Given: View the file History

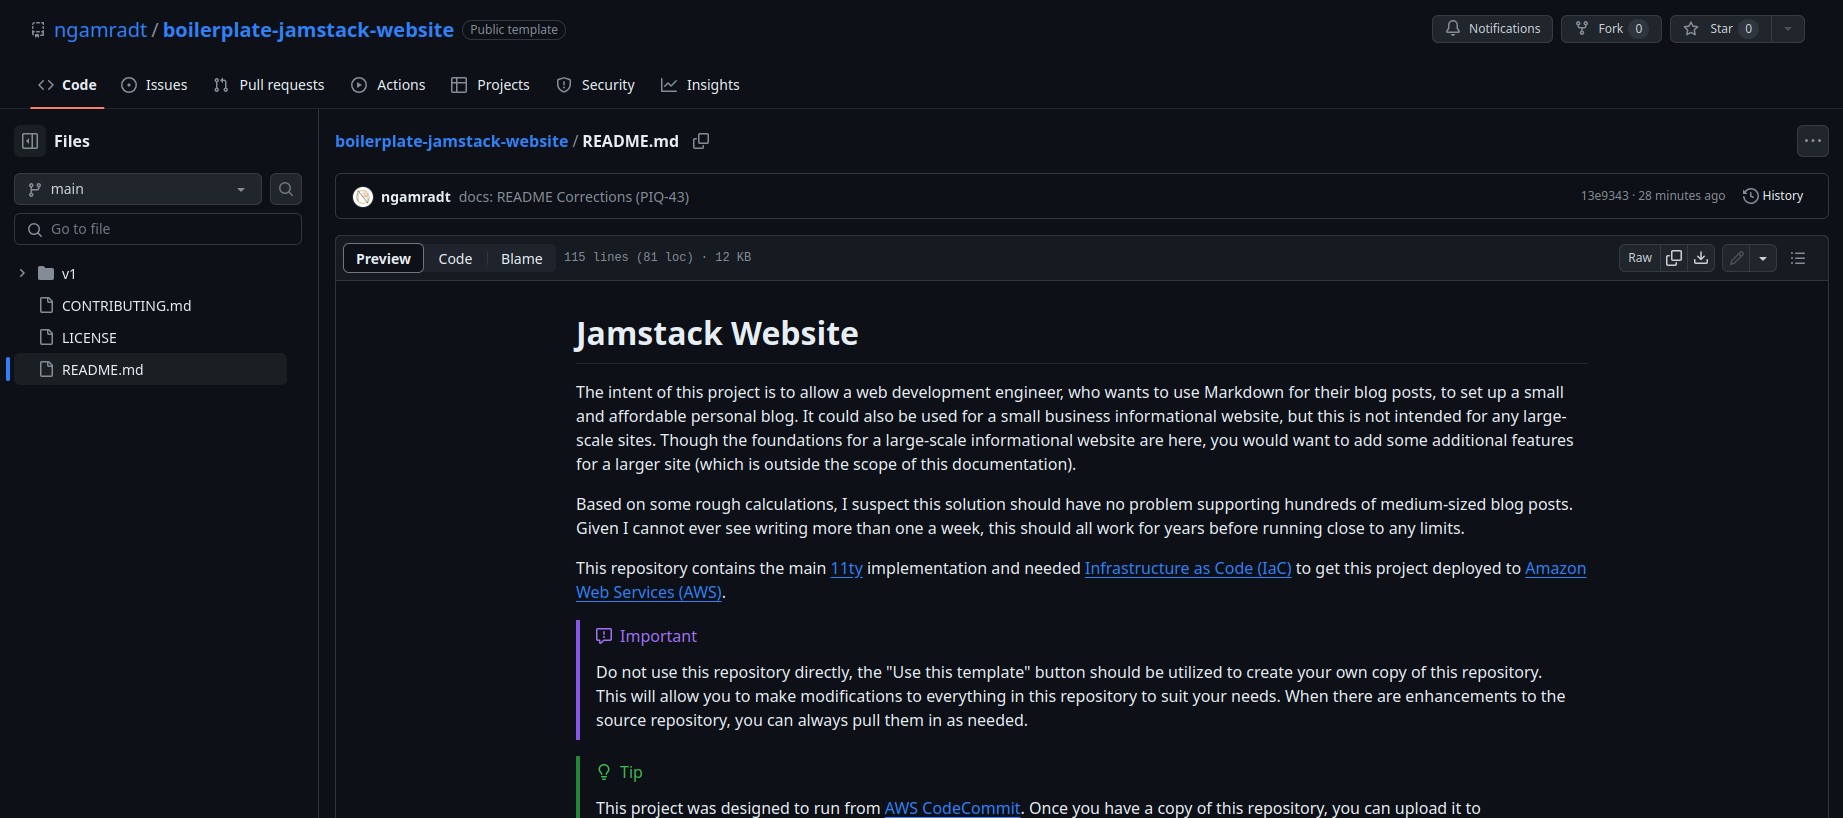Looking at the screenshot, I should click(x=1773, y=196).
